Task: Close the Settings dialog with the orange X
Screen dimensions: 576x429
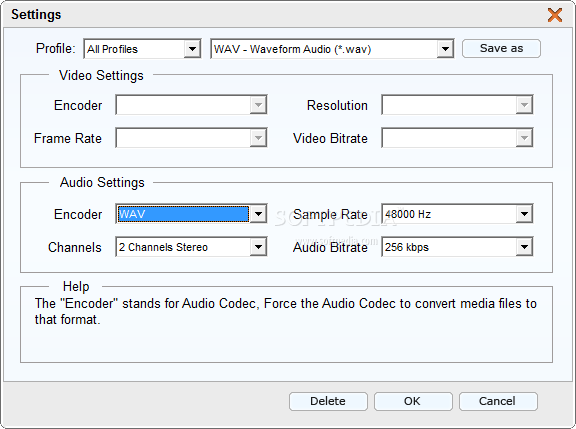Action: point(555,15)
